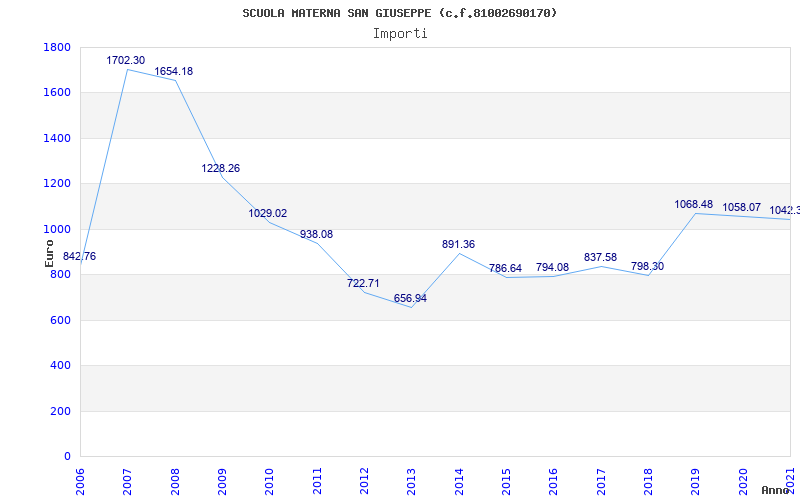
Task: Select year 2018 on the x-axis
Action: pyautogui.click(x=648, y=481)
